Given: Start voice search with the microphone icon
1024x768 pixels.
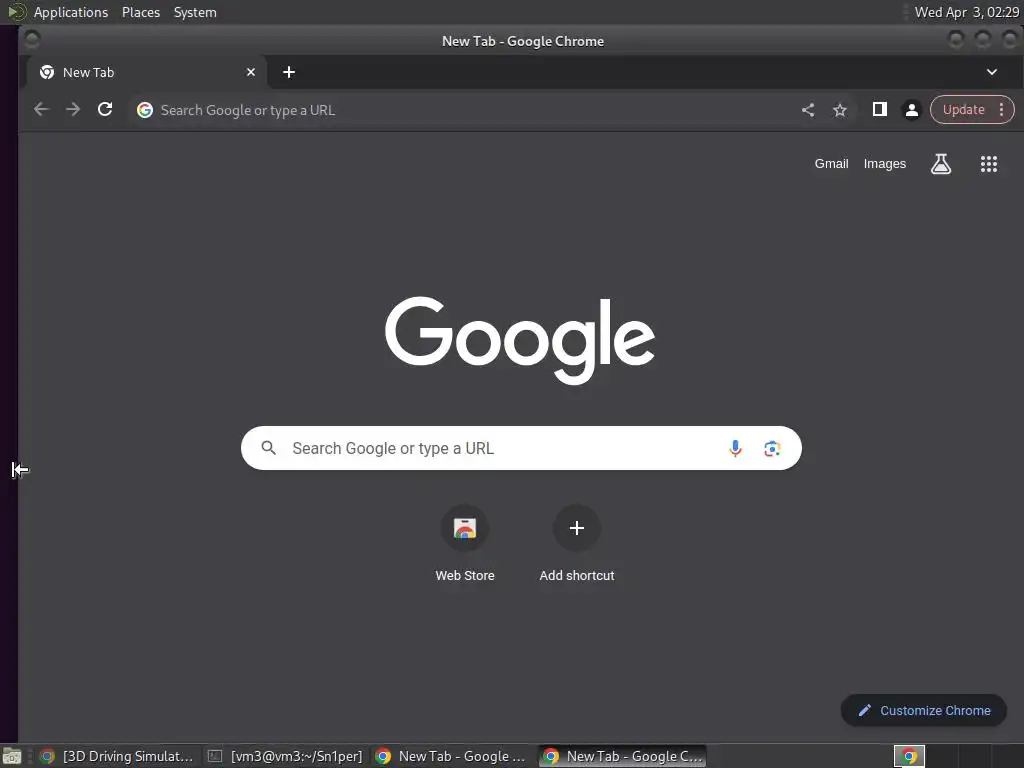Looking at the screenshot, I should tap(735, 449).
